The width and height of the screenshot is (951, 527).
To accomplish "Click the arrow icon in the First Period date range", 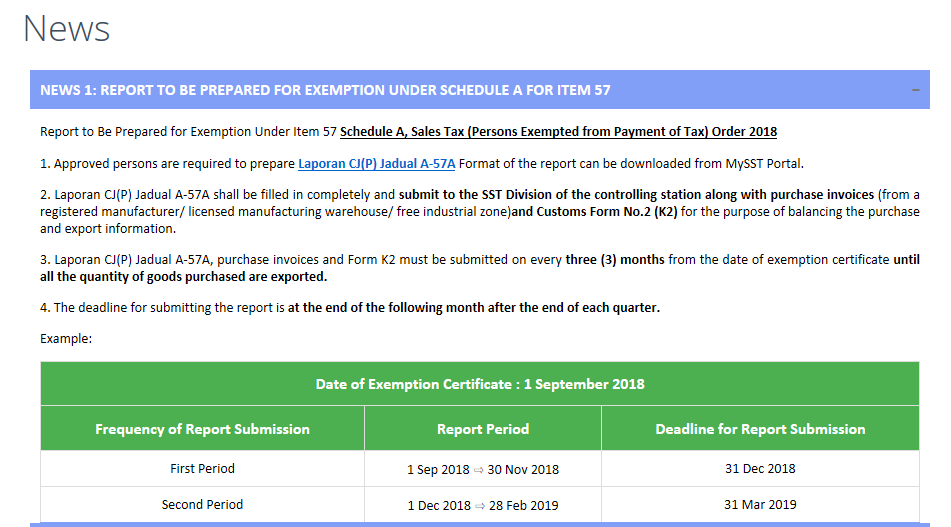I will (479, 470).
